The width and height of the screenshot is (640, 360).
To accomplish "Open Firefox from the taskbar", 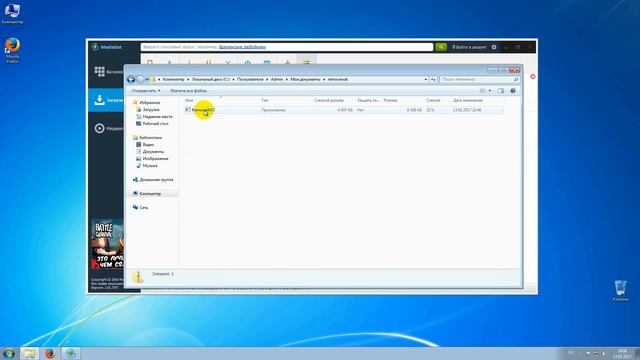I will pyautogui.click(x=50, y=353).
